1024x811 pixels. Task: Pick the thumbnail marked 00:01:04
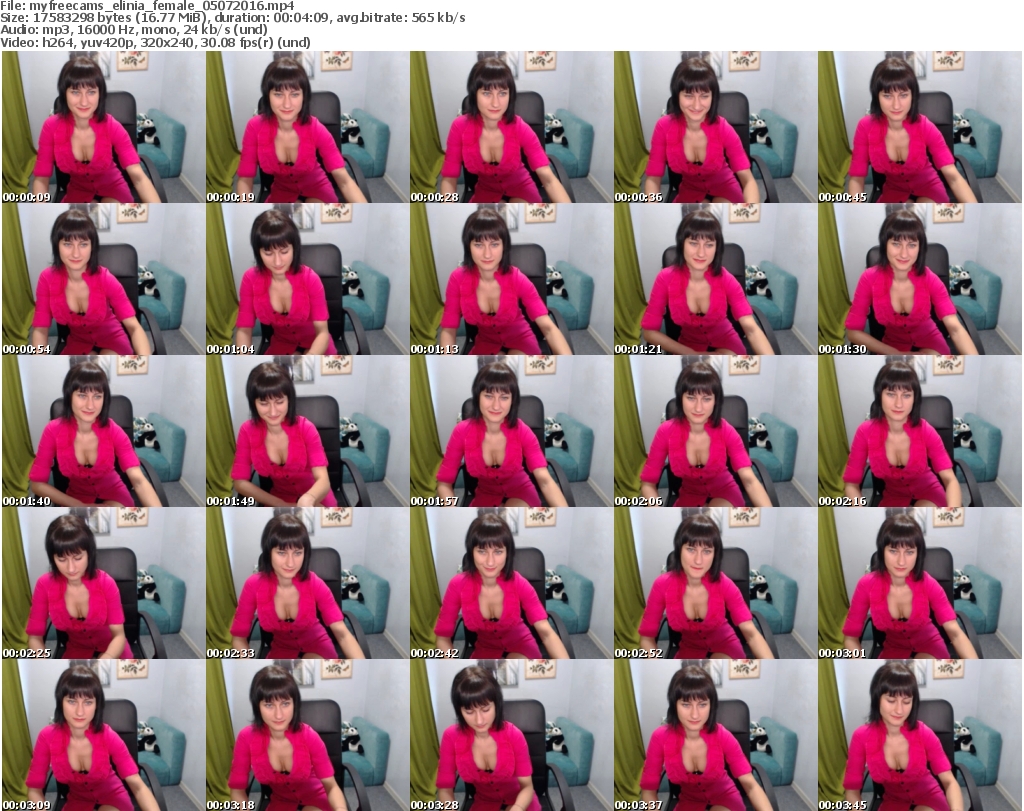(x=308, y=279)
